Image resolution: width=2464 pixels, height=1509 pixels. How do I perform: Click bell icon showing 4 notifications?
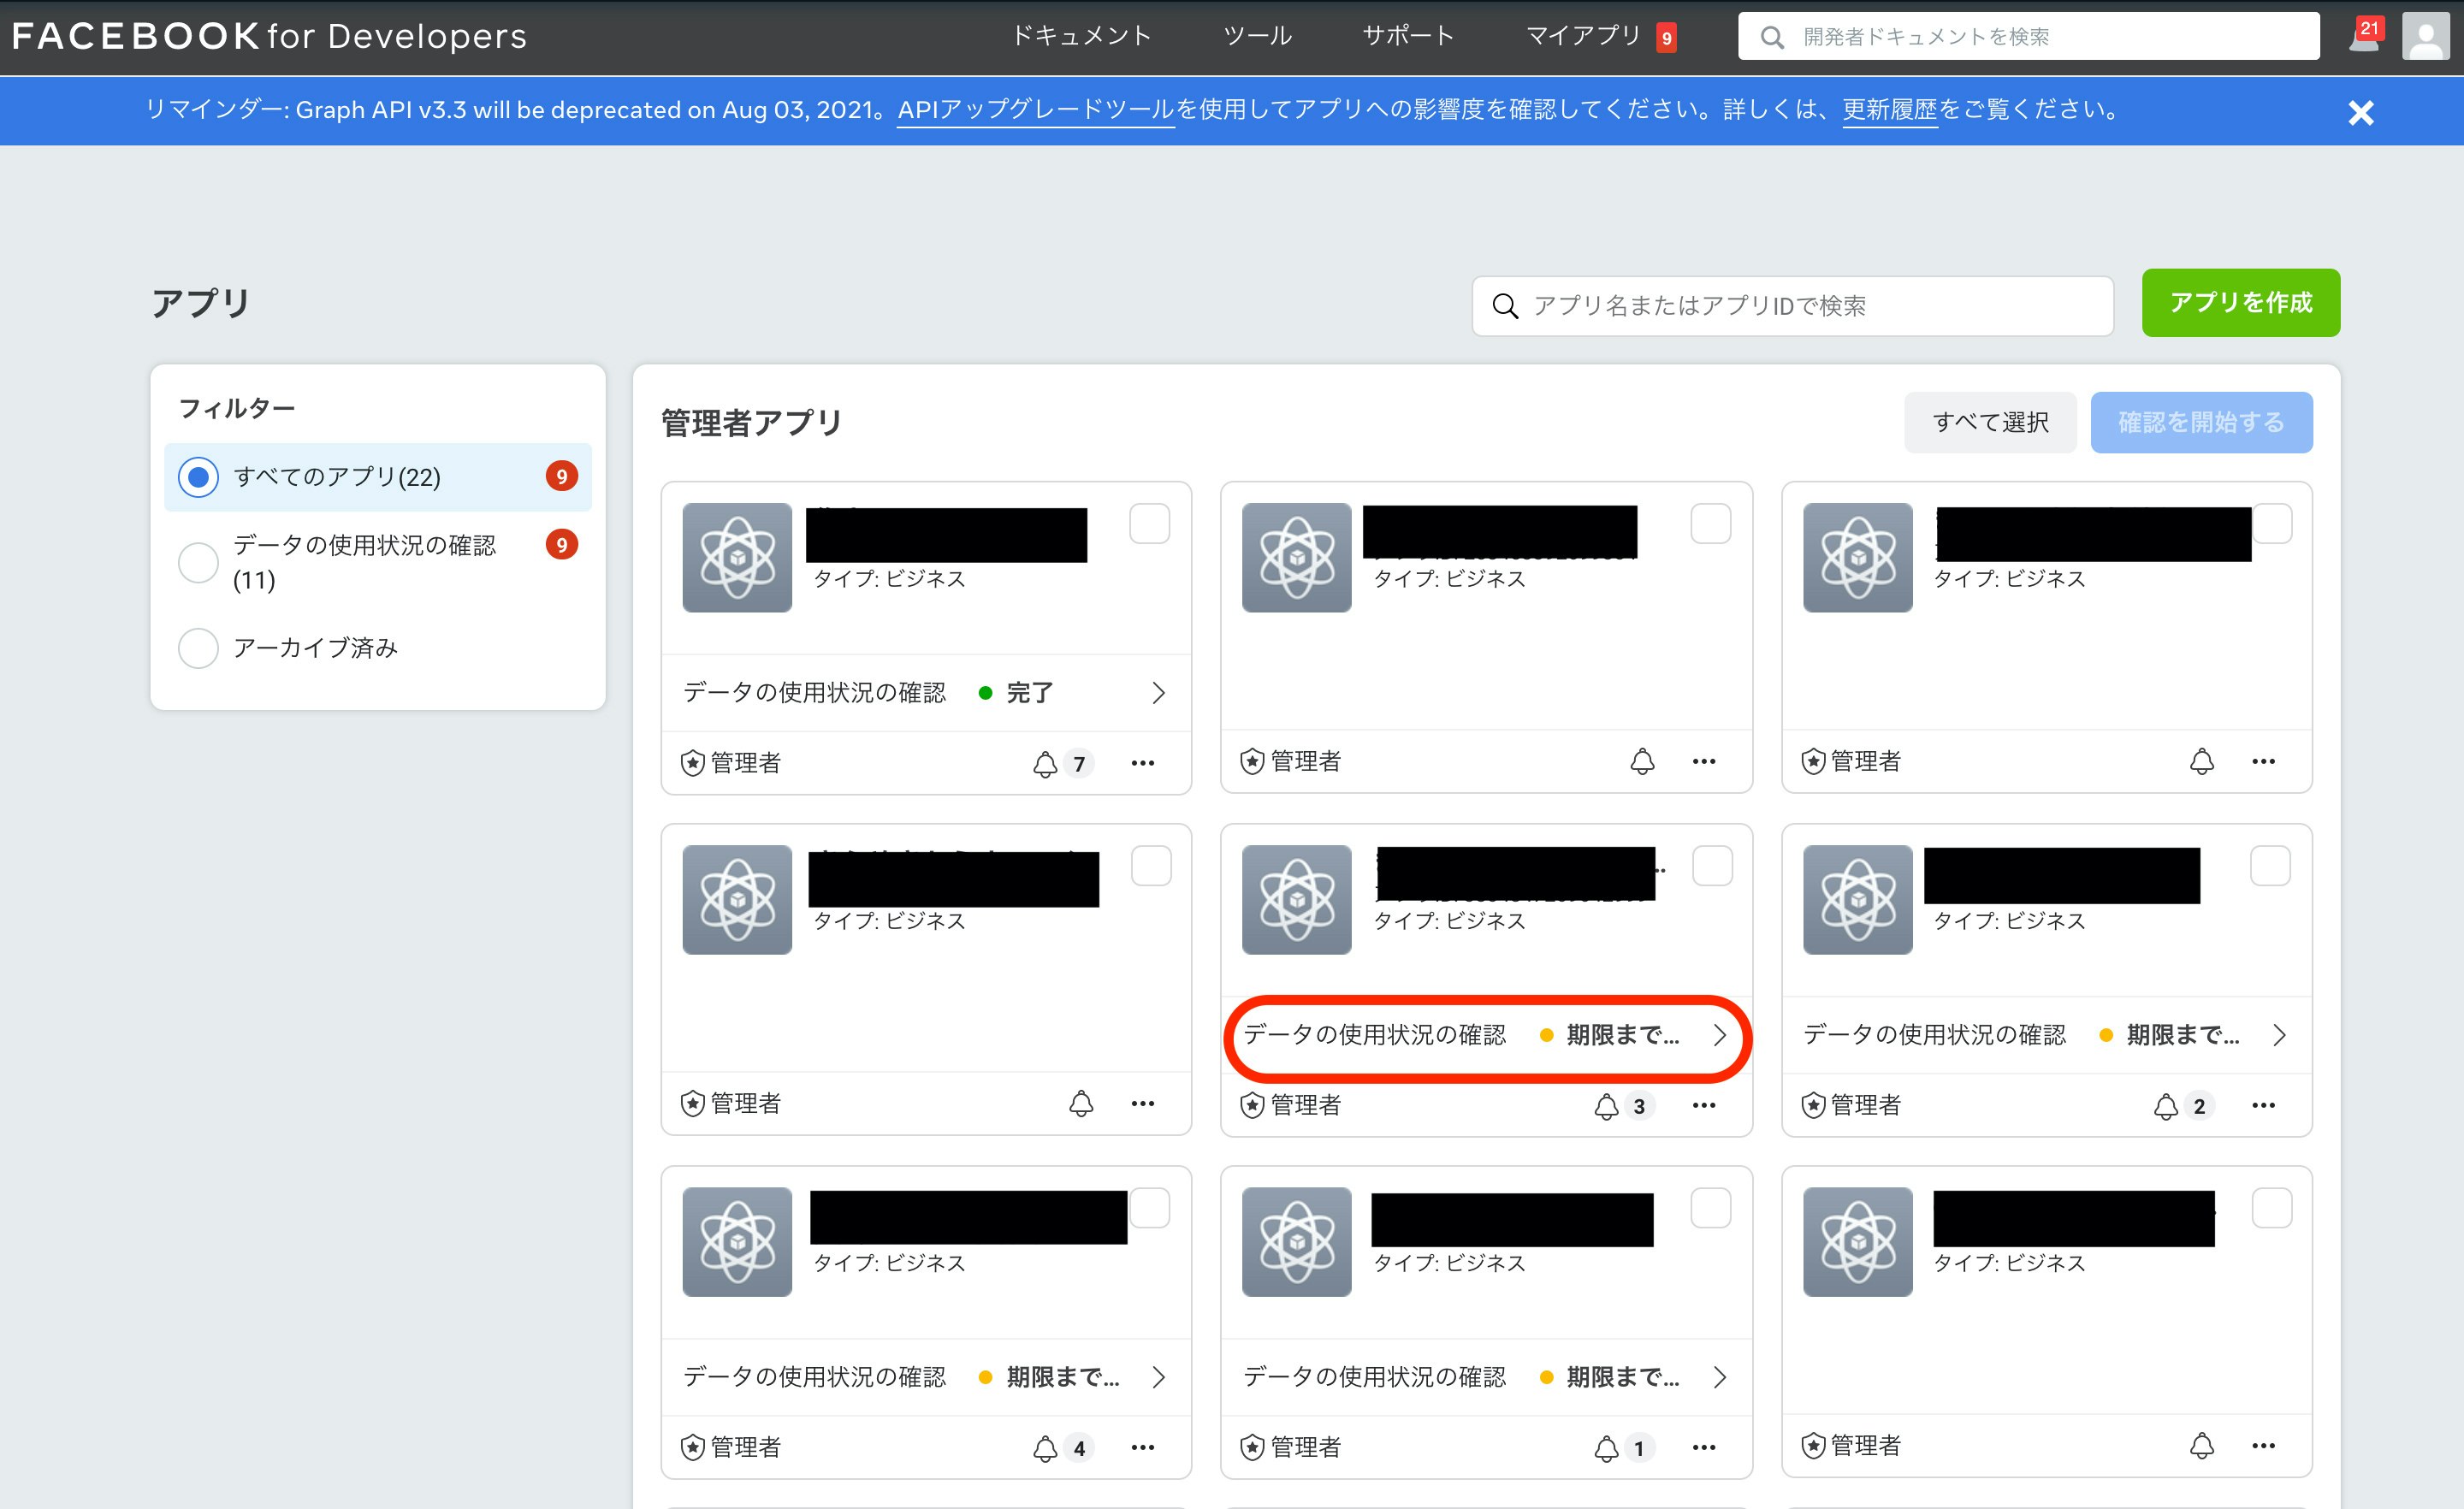tap(1045, 1449)
